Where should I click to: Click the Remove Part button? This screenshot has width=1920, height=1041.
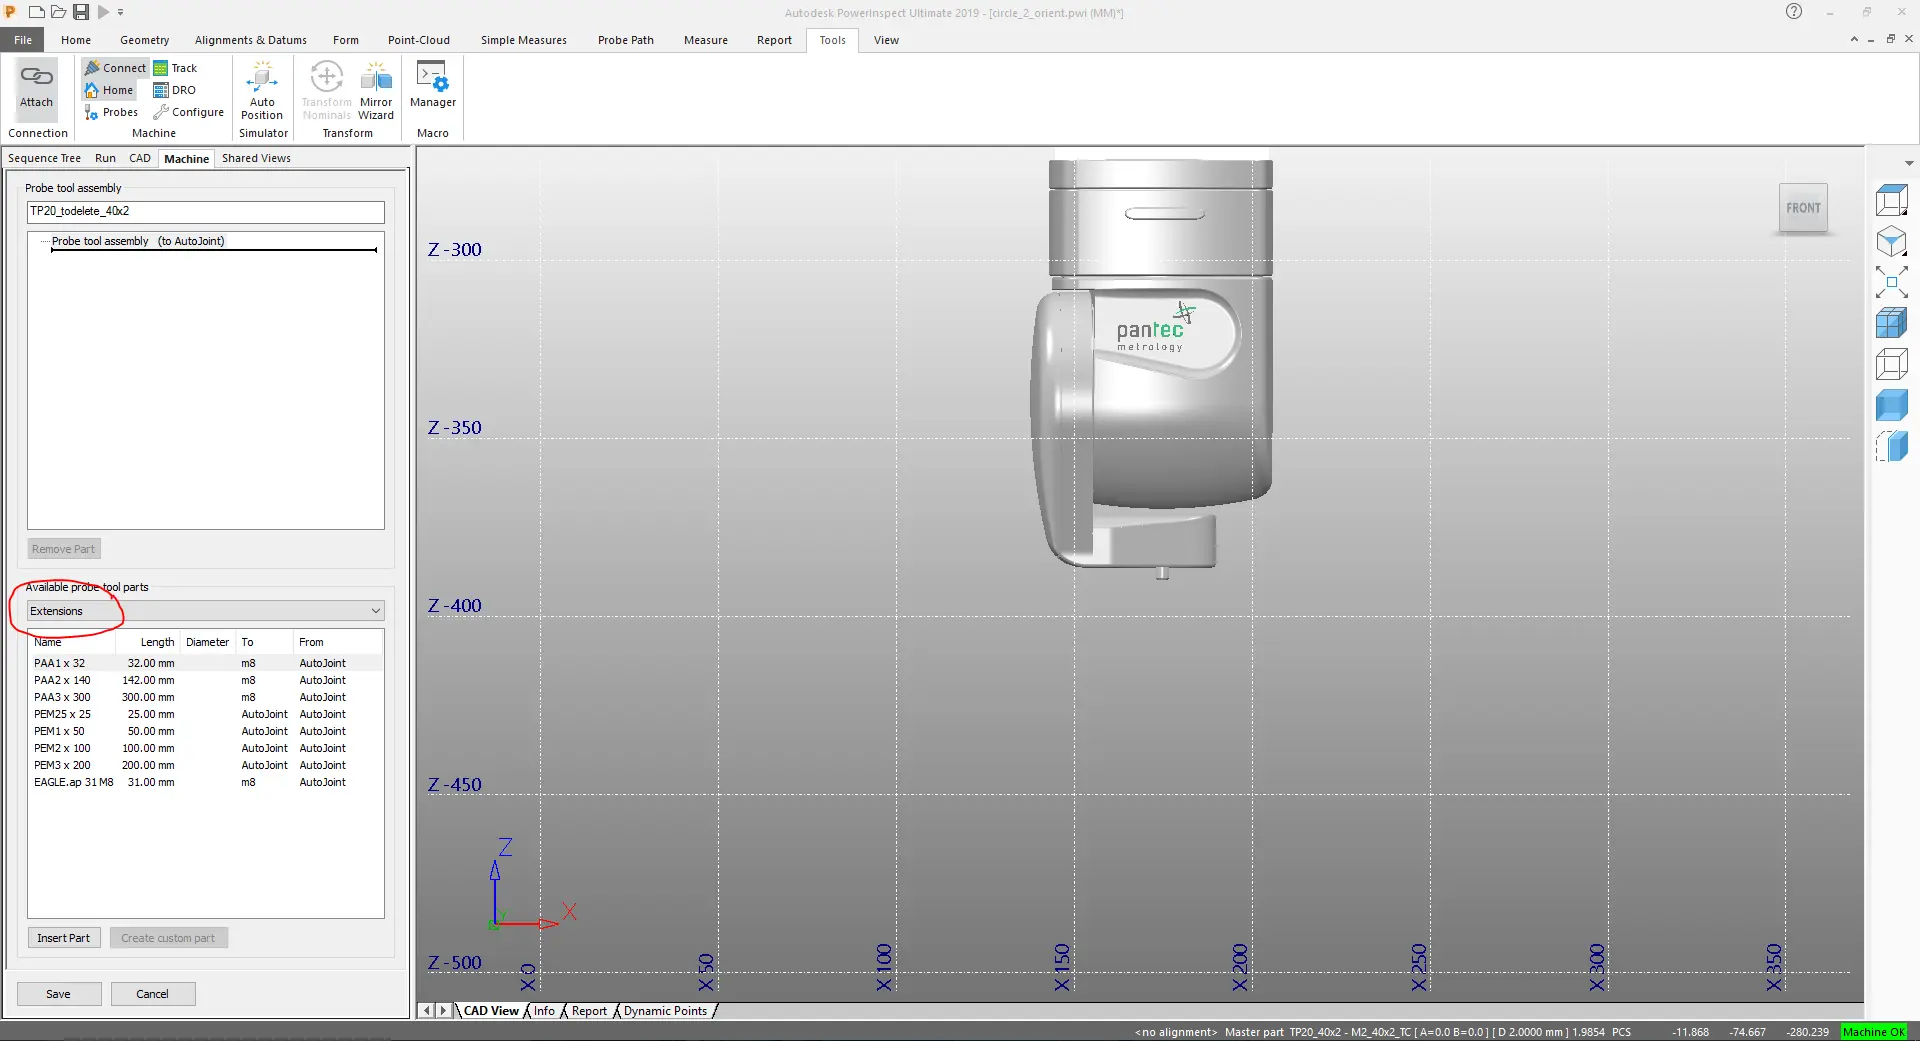coord(63,549)
